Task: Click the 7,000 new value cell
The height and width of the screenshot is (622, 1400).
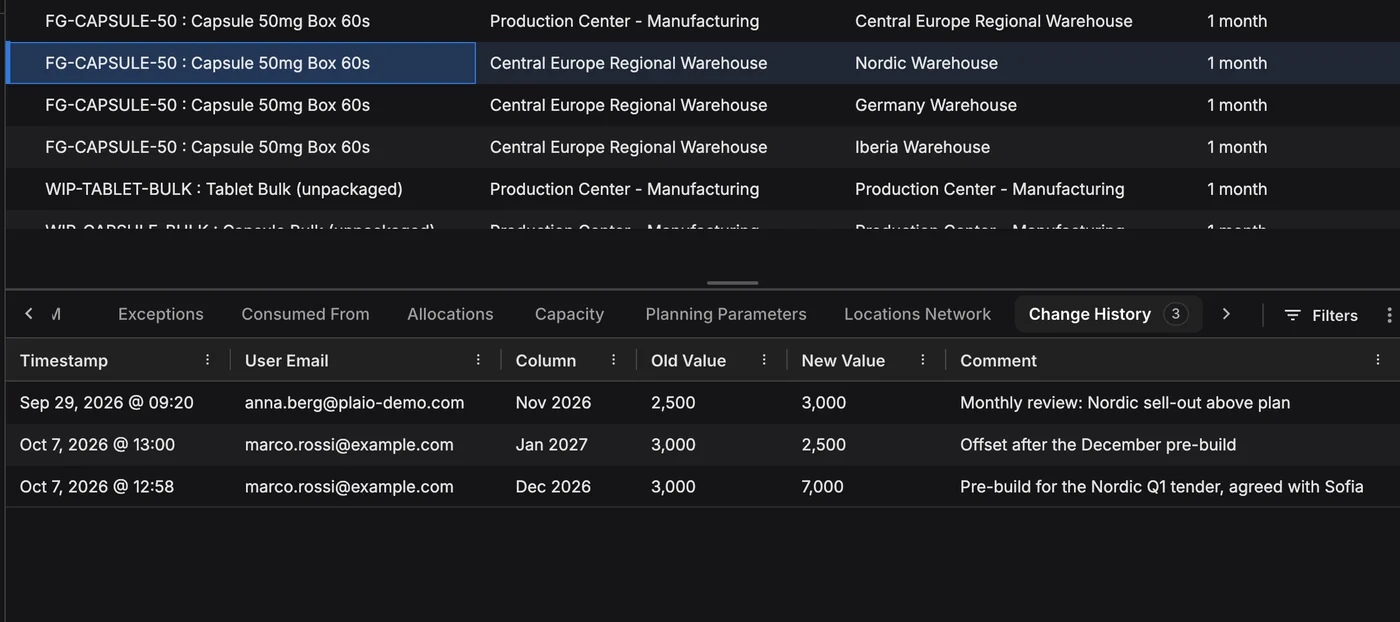Action: pos(823,487)
